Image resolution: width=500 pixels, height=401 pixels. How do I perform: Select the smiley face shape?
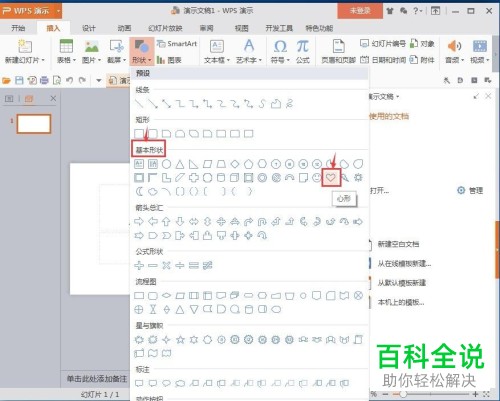(x=317, y=178)
